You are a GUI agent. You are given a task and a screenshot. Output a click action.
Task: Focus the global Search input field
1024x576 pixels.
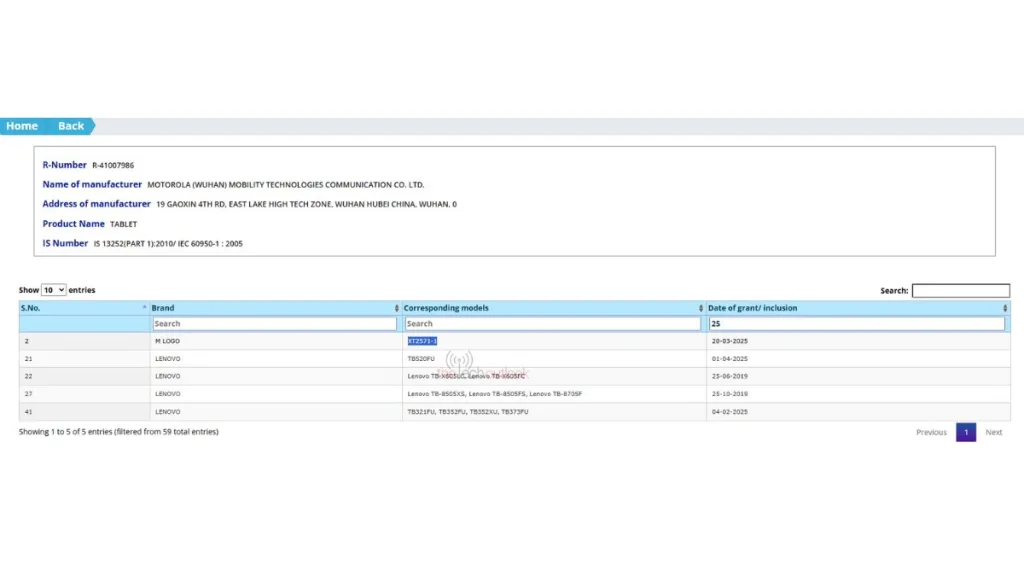point(960,291)
